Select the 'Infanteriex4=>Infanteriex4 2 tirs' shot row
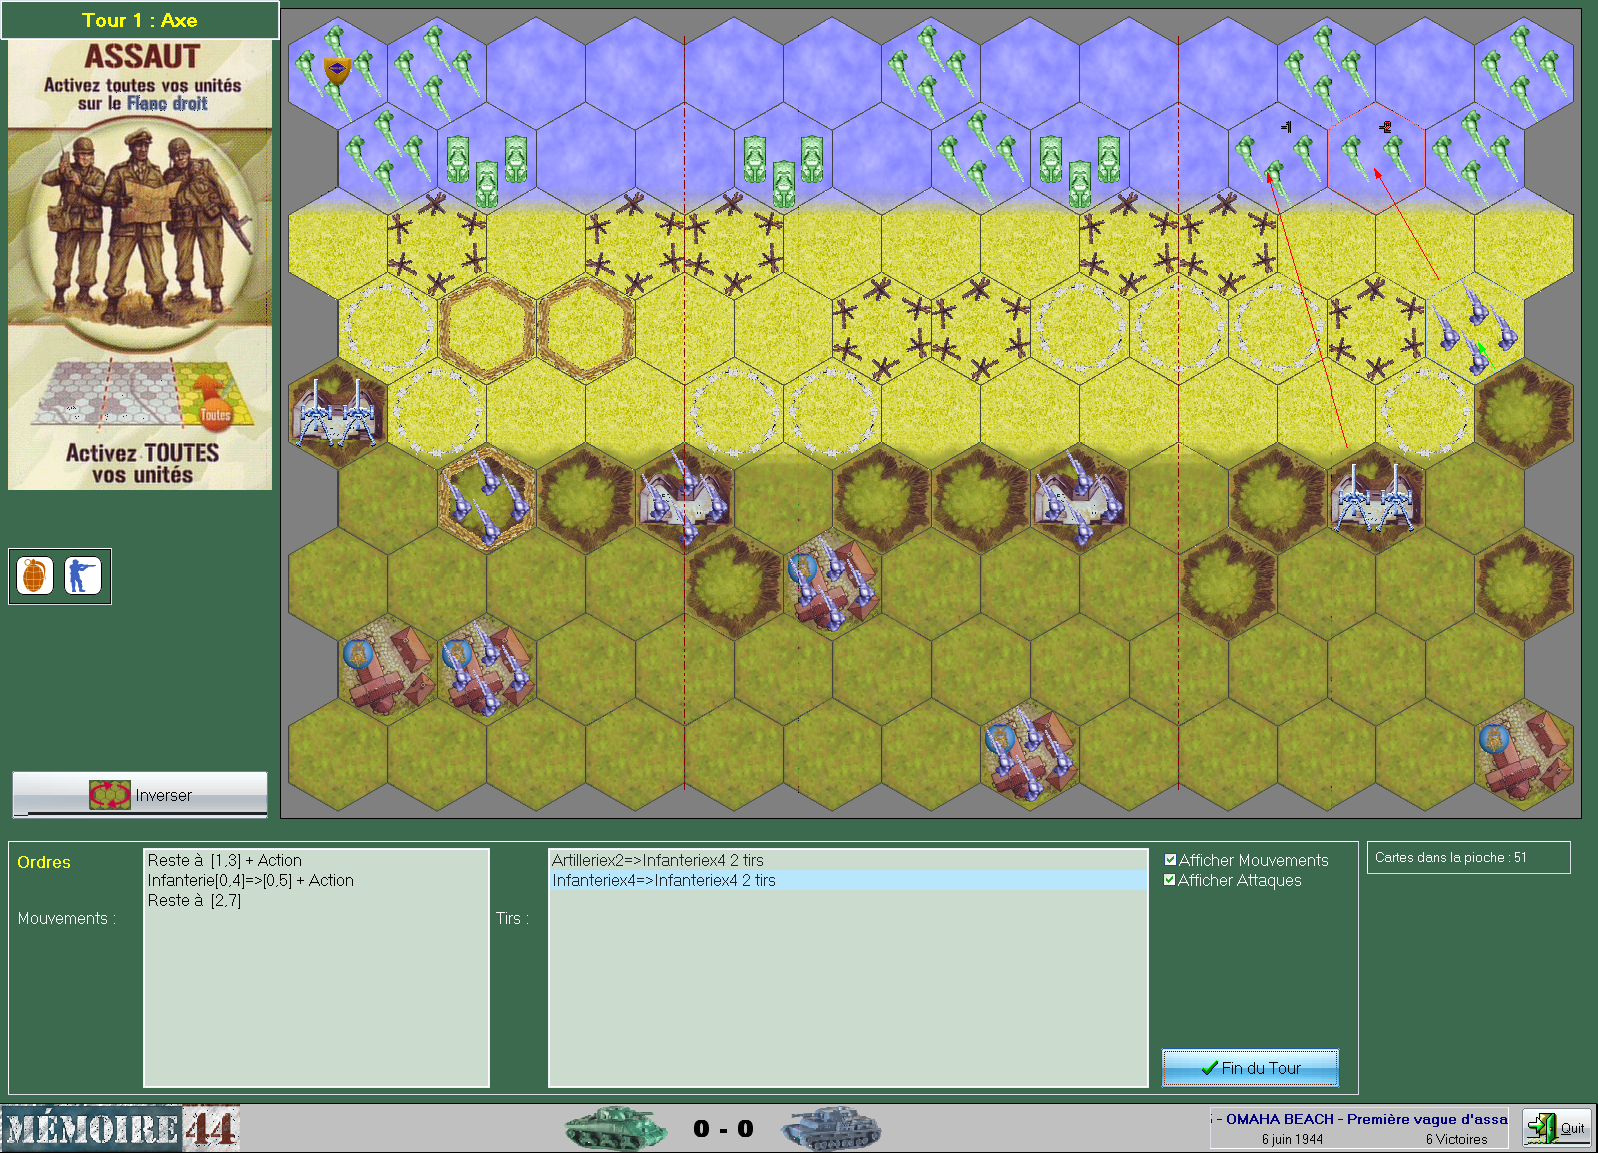Screen dimensions: 1598x1153 848,880
